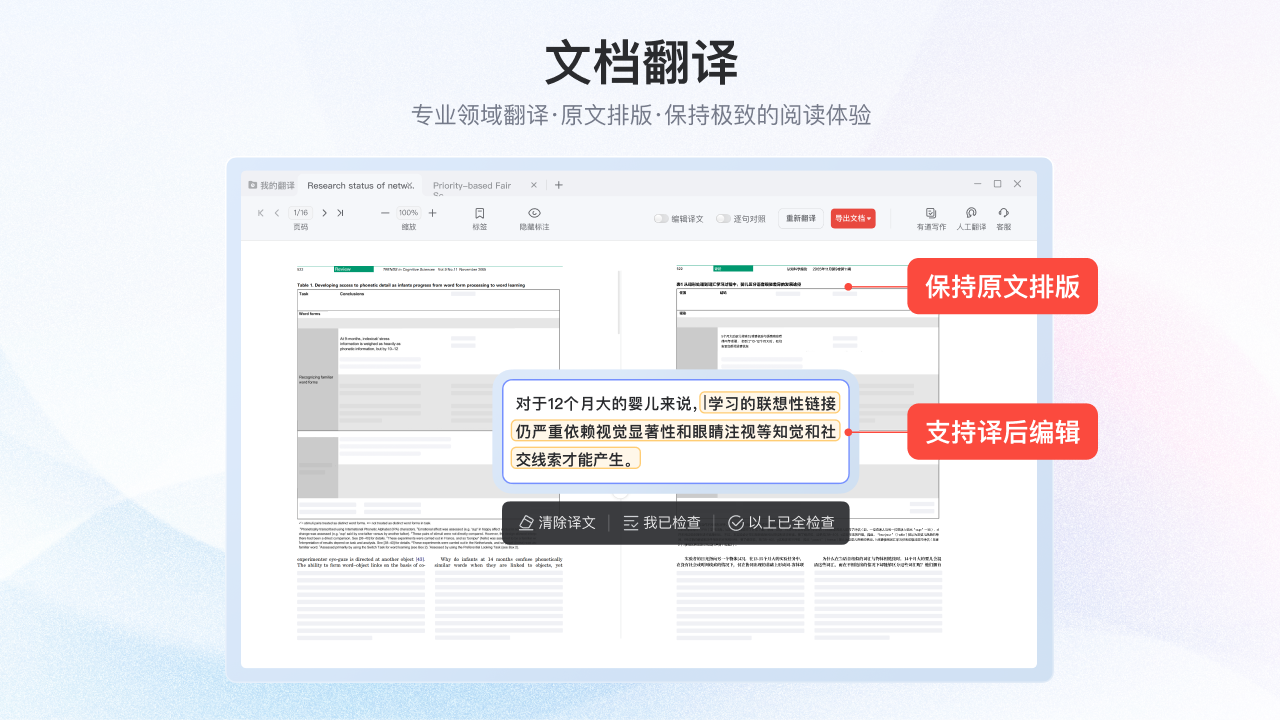
Task: Jump to the first page
Action: tap(261, 213)
